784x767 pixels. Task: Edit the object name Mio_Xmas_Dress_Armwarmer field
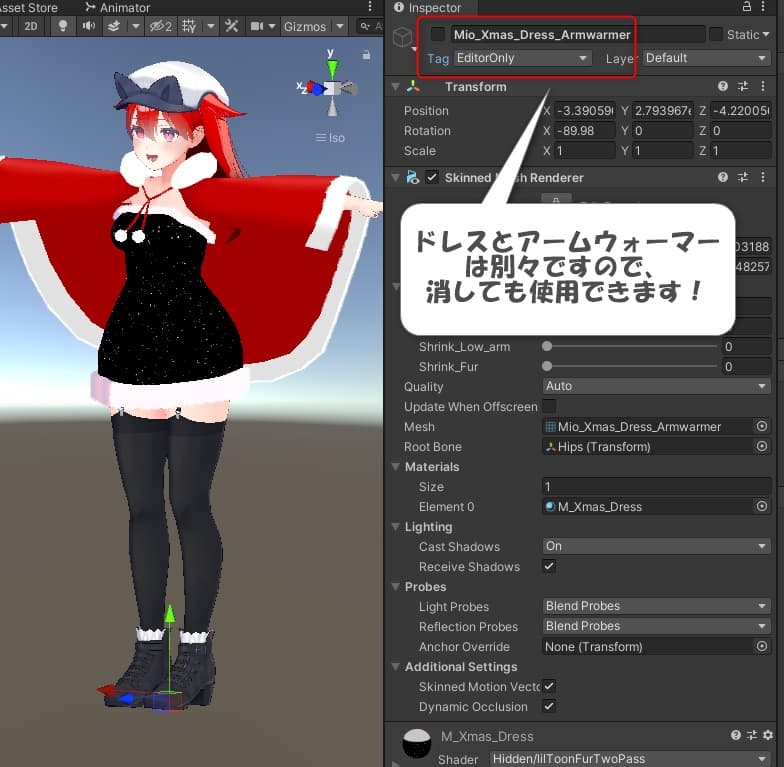coord(578,34)
